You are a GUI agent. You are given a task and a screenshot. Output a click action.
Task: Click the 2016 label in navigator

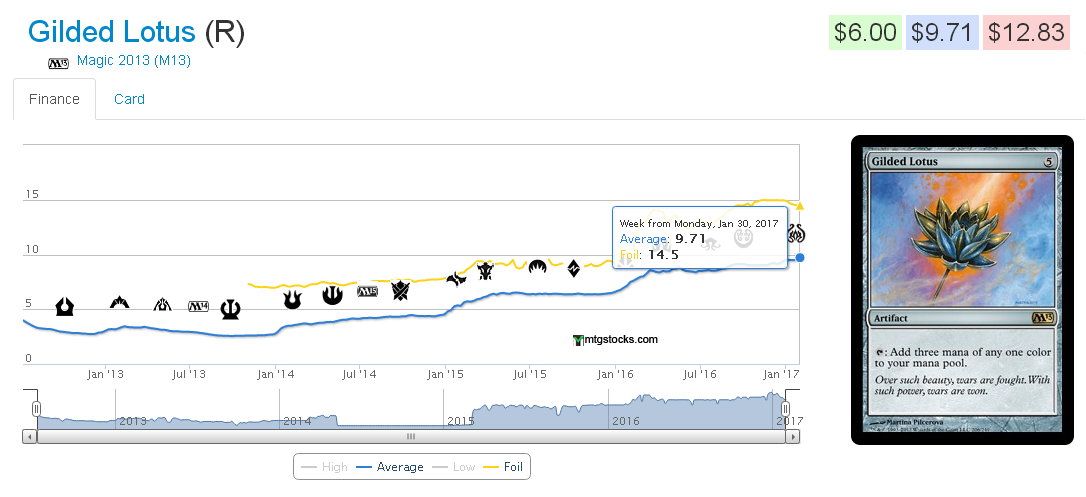click(625, 420)
